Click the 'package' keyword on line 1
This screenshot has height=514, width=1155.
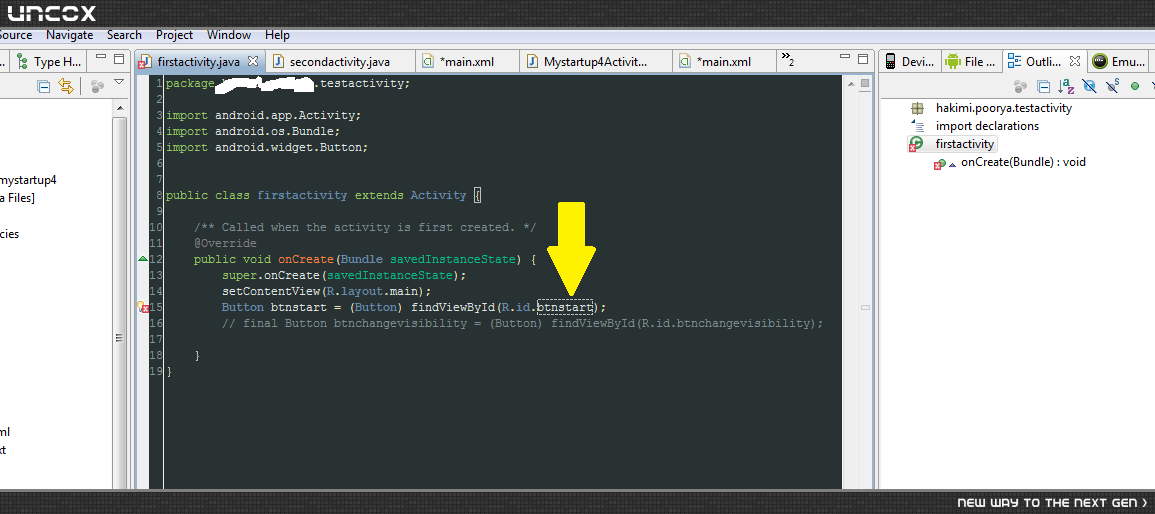[x=190, y=83]
